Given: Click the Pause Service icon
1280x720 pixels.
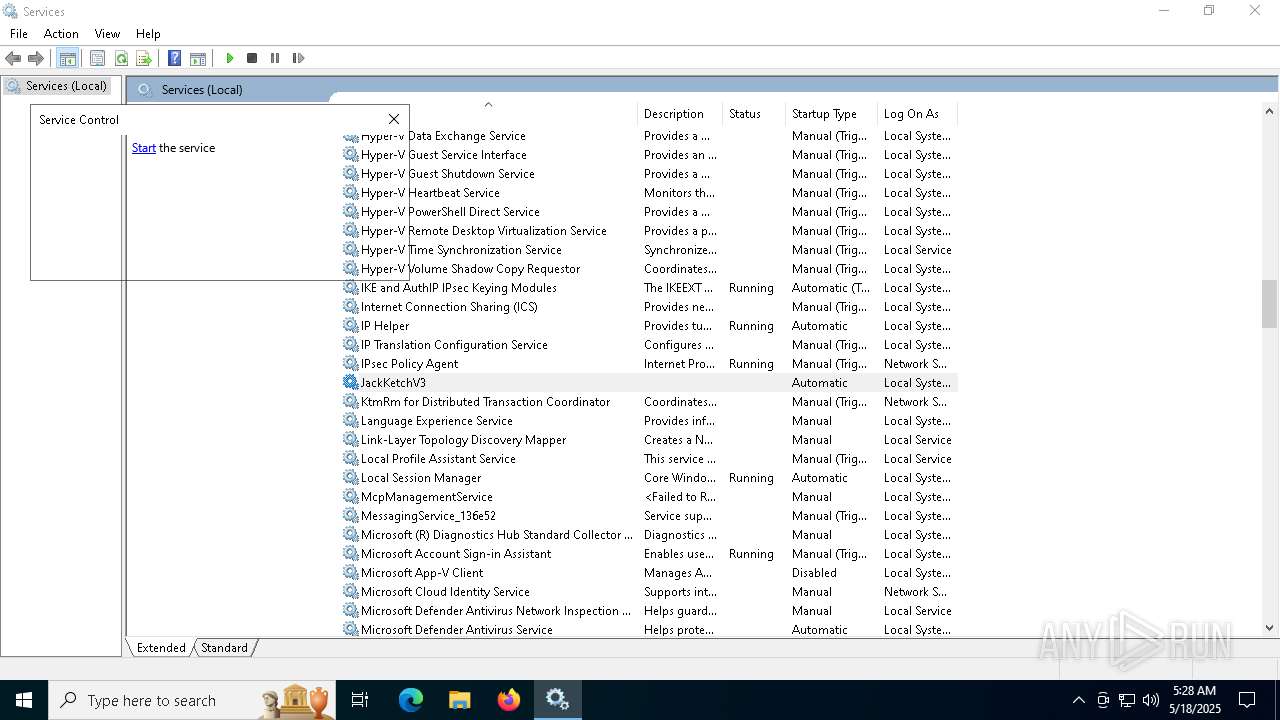Looking at the screenshot, I should pyautogui.click(x=275, y=58).
